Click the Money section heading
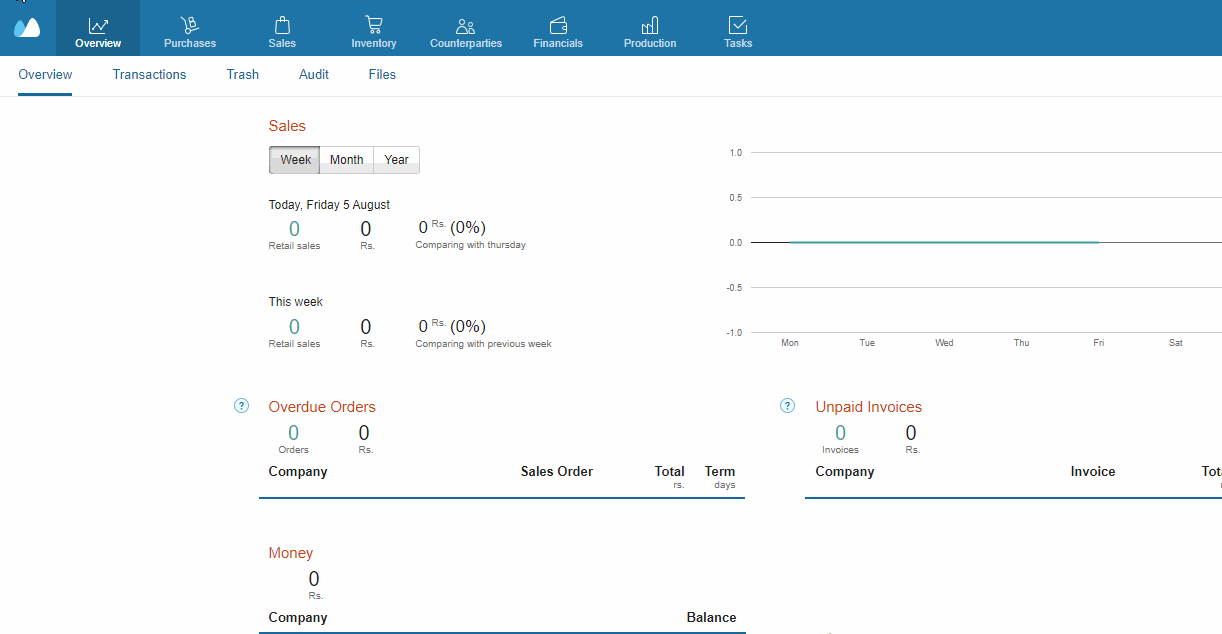Image resolution: width=1222 pixels, height=634 pixels. coord(291,553)
